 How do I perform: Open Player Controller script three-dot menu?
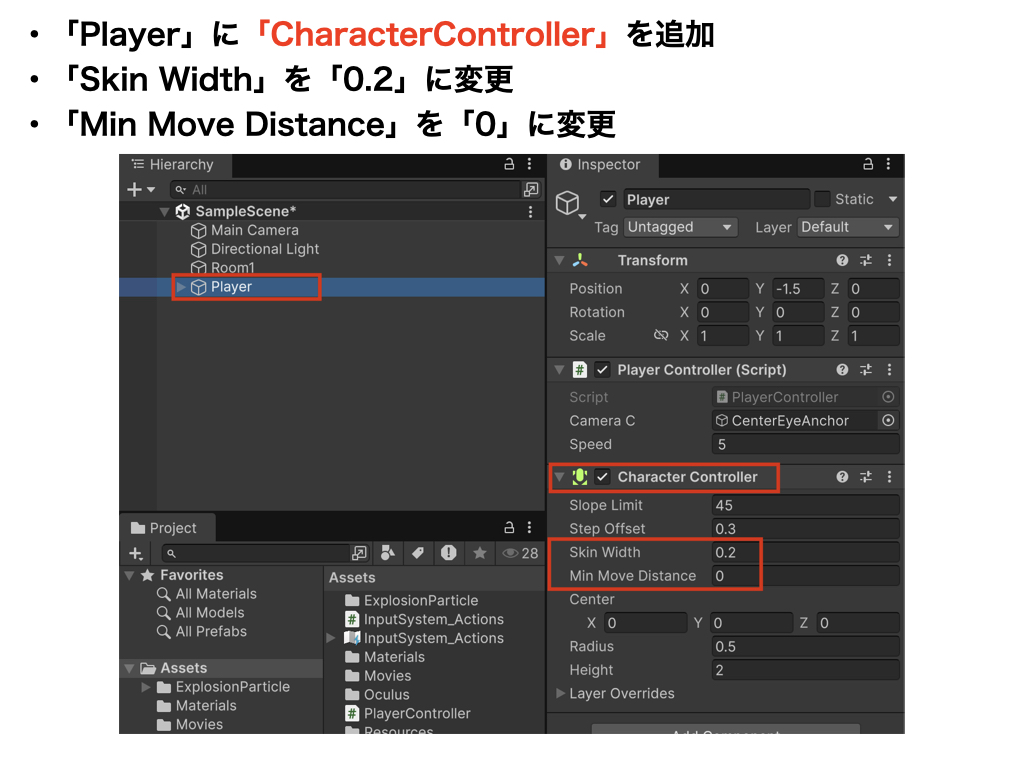(x=889, y=370)
